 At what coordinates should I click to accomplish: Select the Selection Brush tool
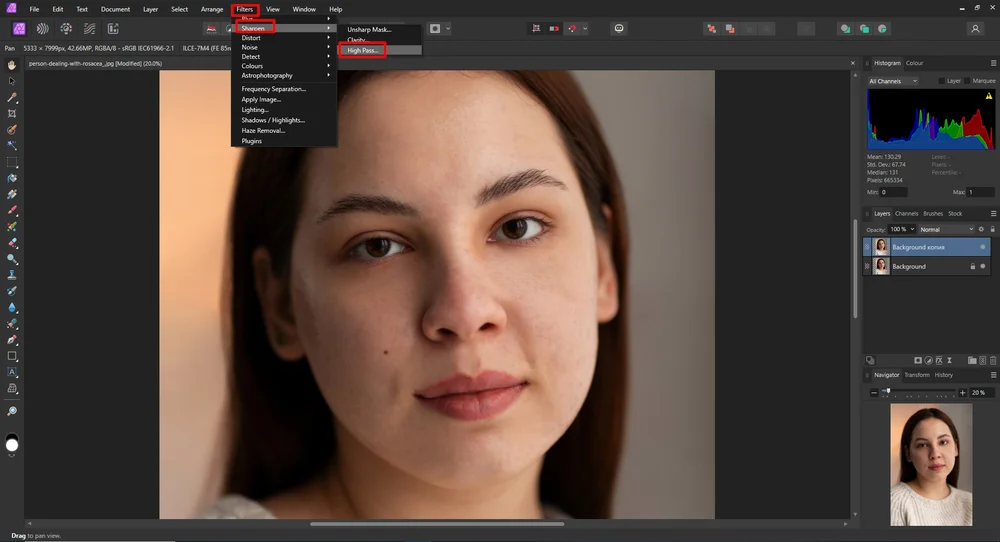(x=11, y=129)
